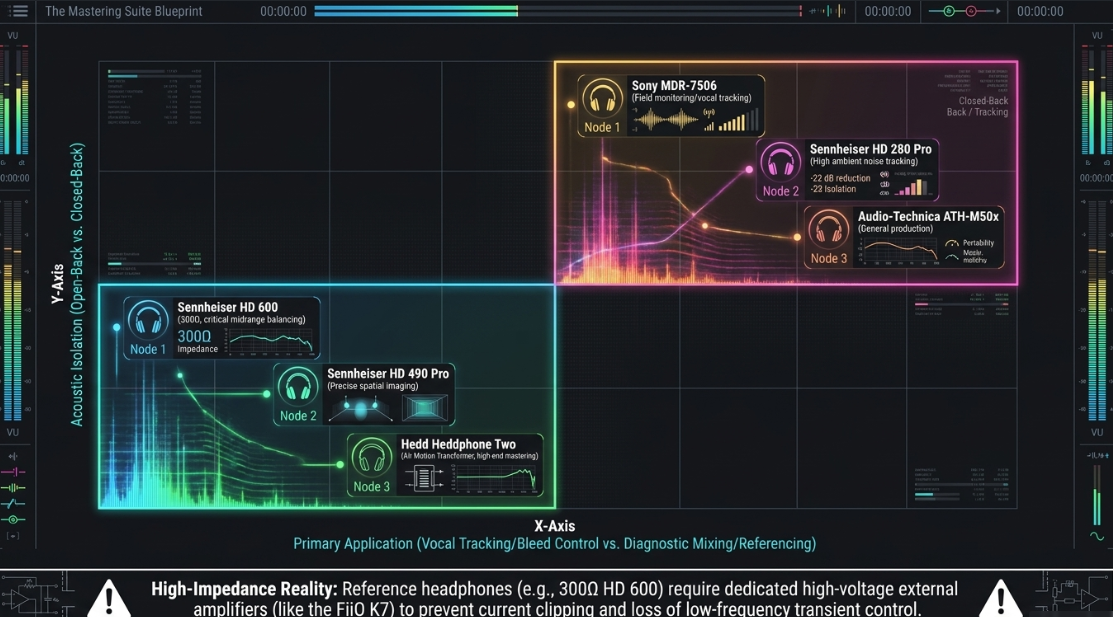
Task: Click the '-22 dB reduction' text
Action: click(x=840, y=178)
